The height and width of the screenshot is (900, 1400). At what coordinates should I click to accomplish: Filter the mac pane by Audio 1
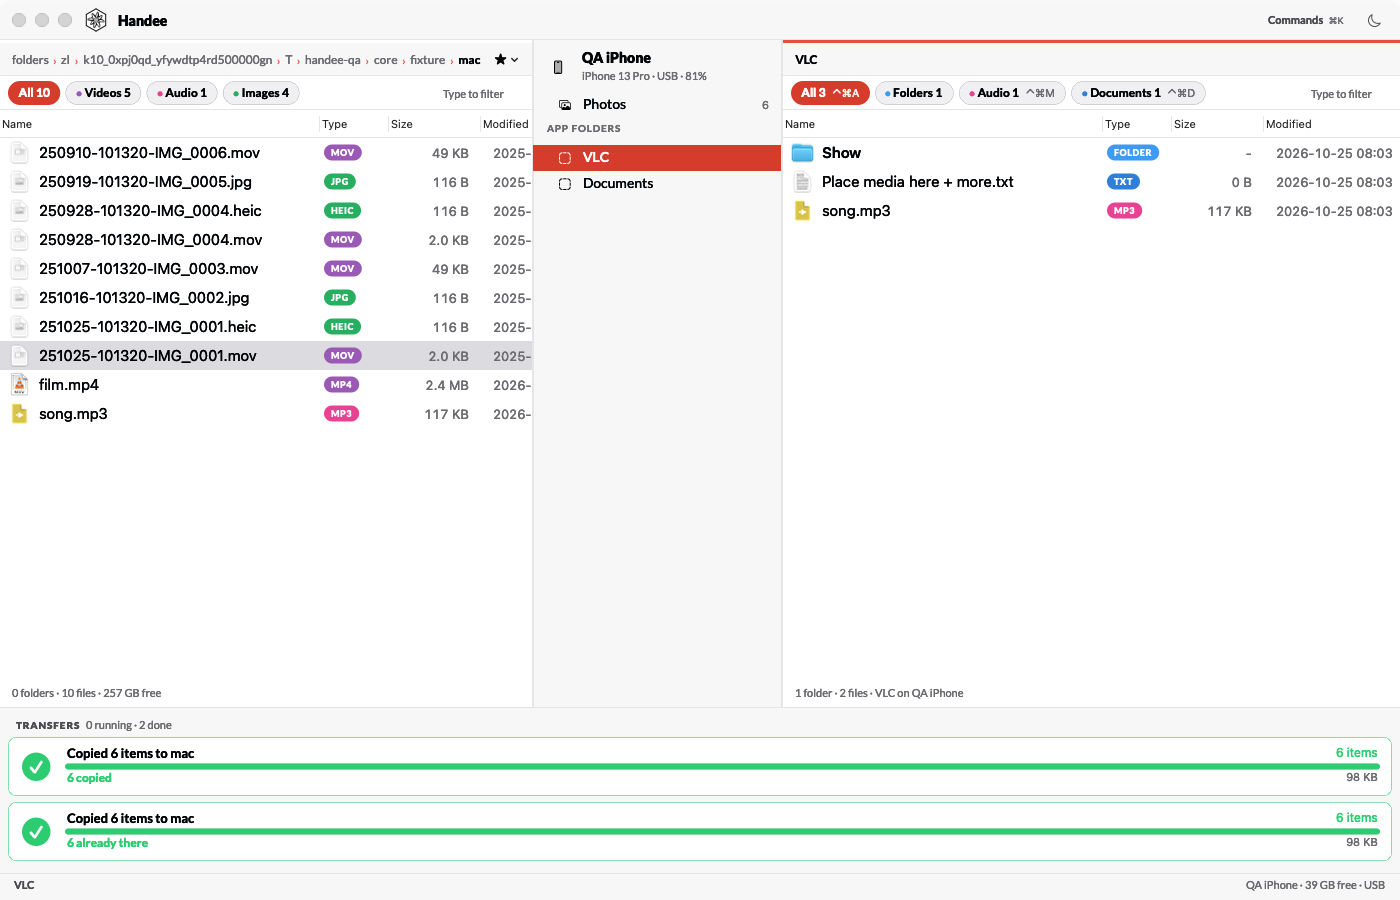point(182,93)
